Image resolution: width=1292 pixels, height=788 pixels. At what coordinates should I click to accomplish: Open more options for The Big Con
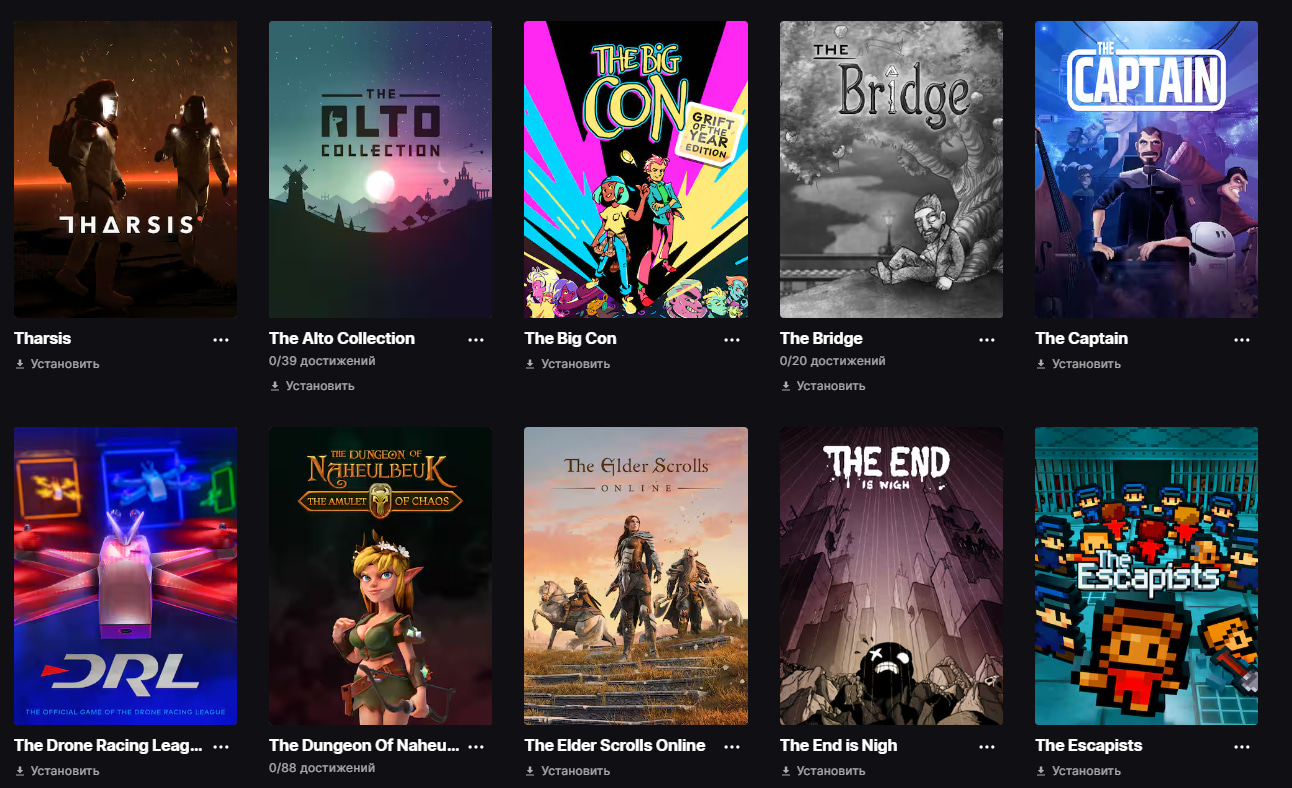click(x=732, y=340)
